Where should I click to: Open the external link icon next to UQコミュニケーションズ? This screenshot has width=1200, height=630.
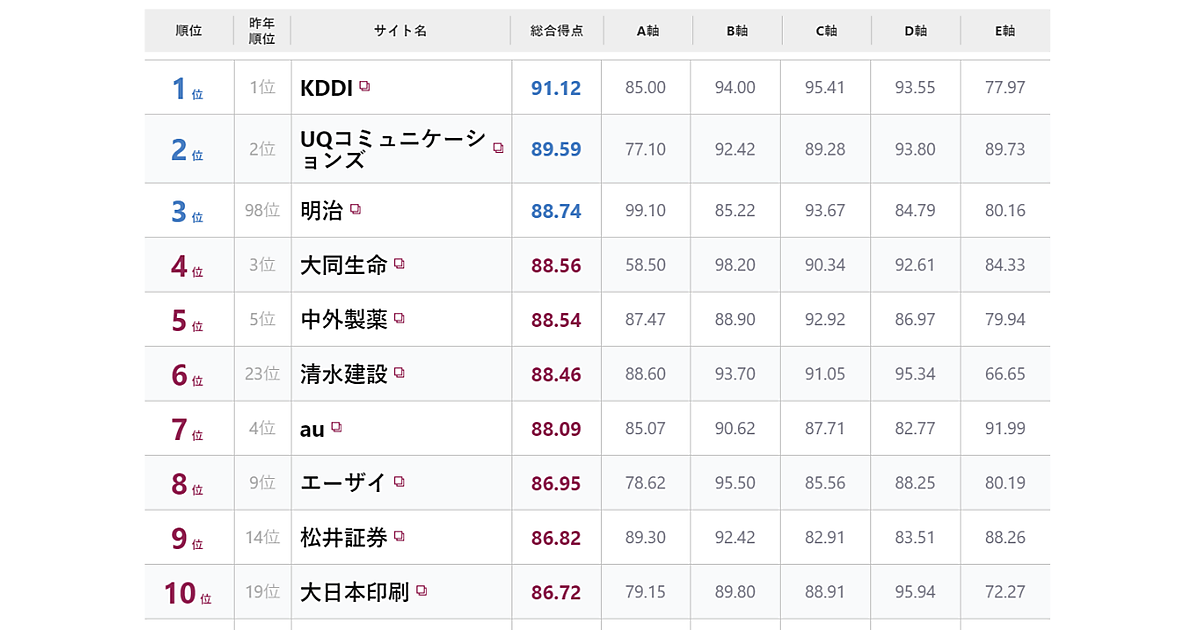pyautogui.click(x=498, y=148)
